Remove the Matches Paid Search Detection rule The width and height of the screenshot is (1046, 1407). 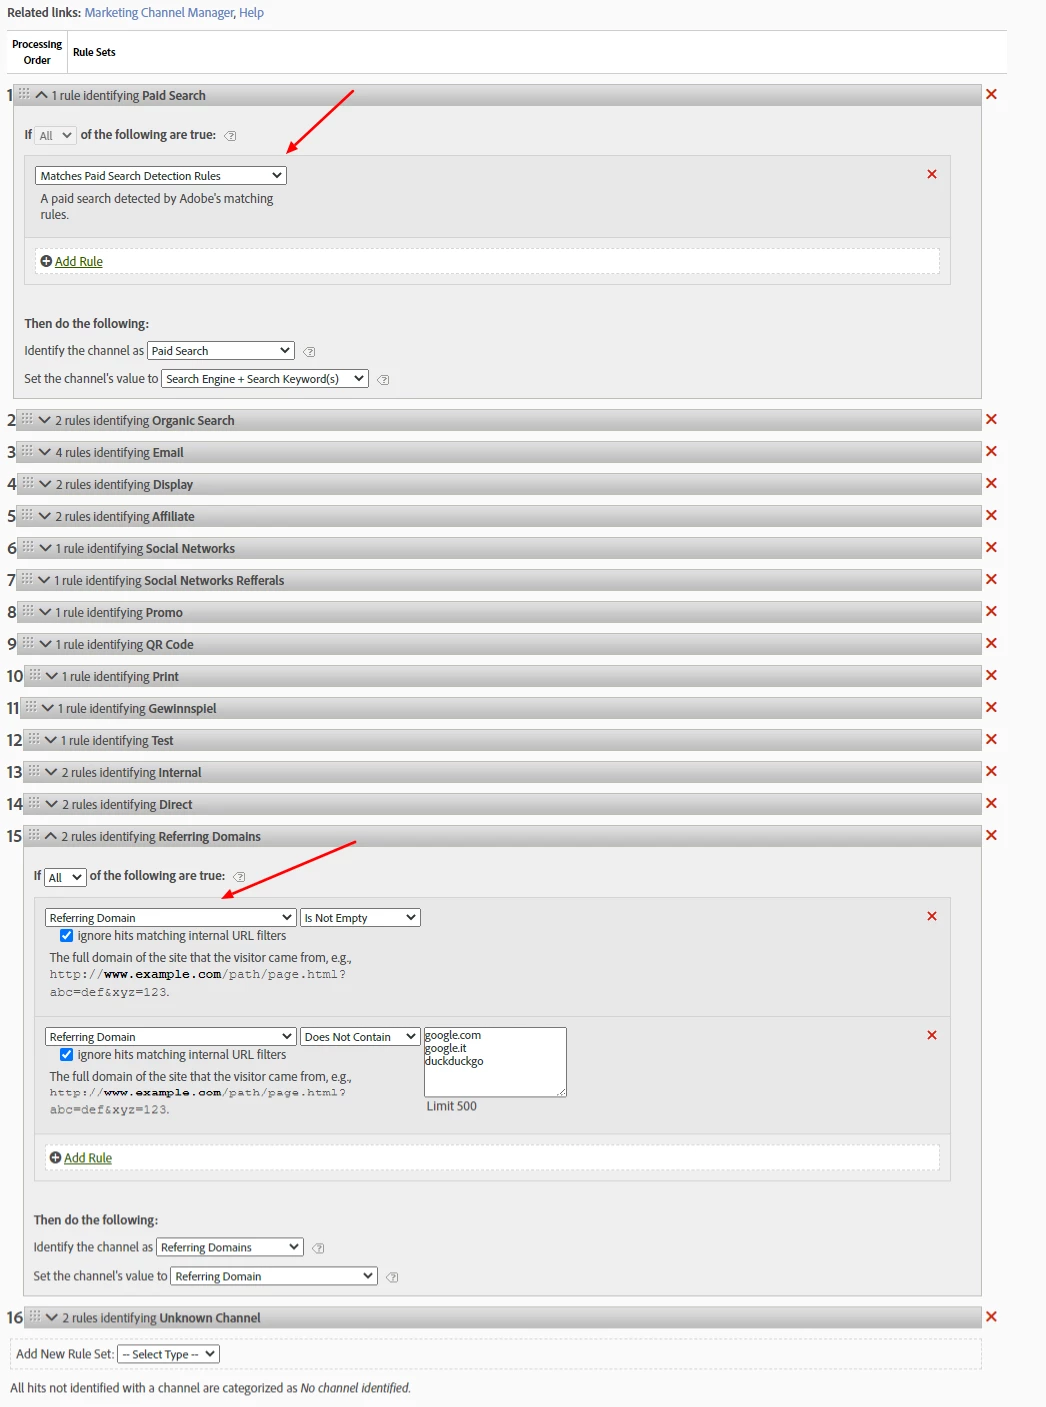pyautogui.click(x=932, y=174)
